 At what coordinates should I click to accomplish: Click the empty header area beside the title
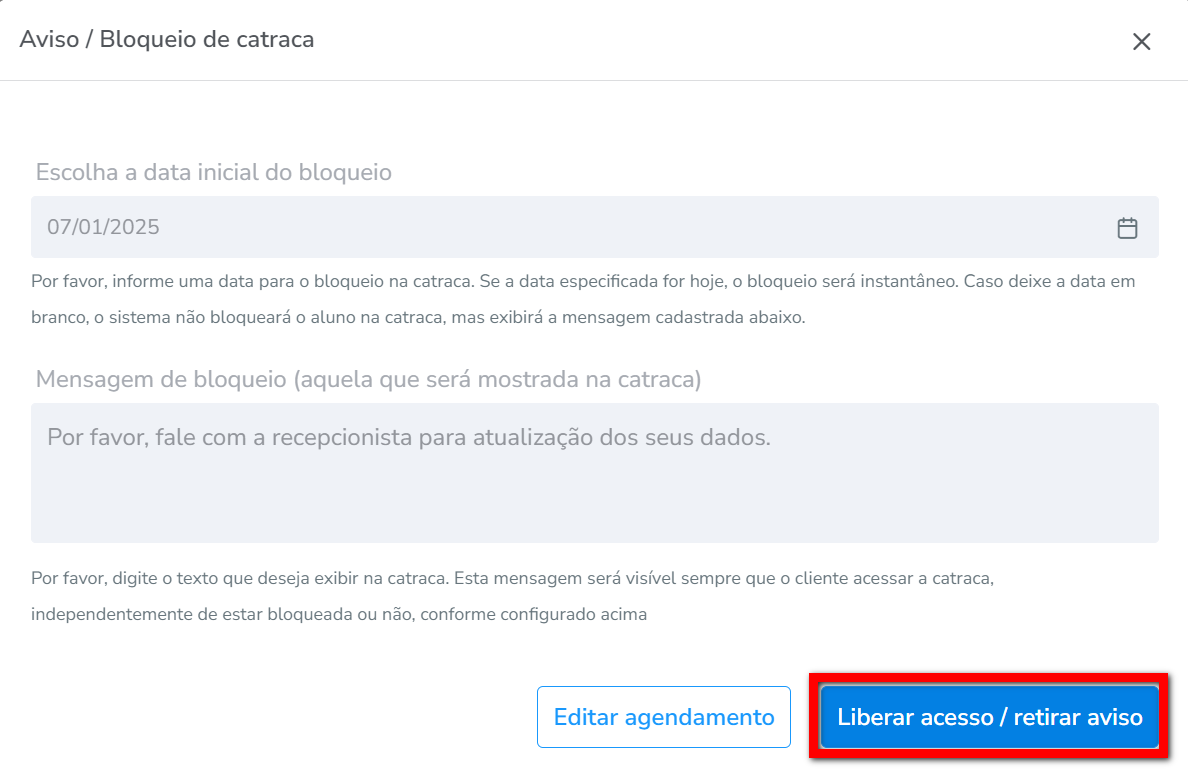click(700, 40)
